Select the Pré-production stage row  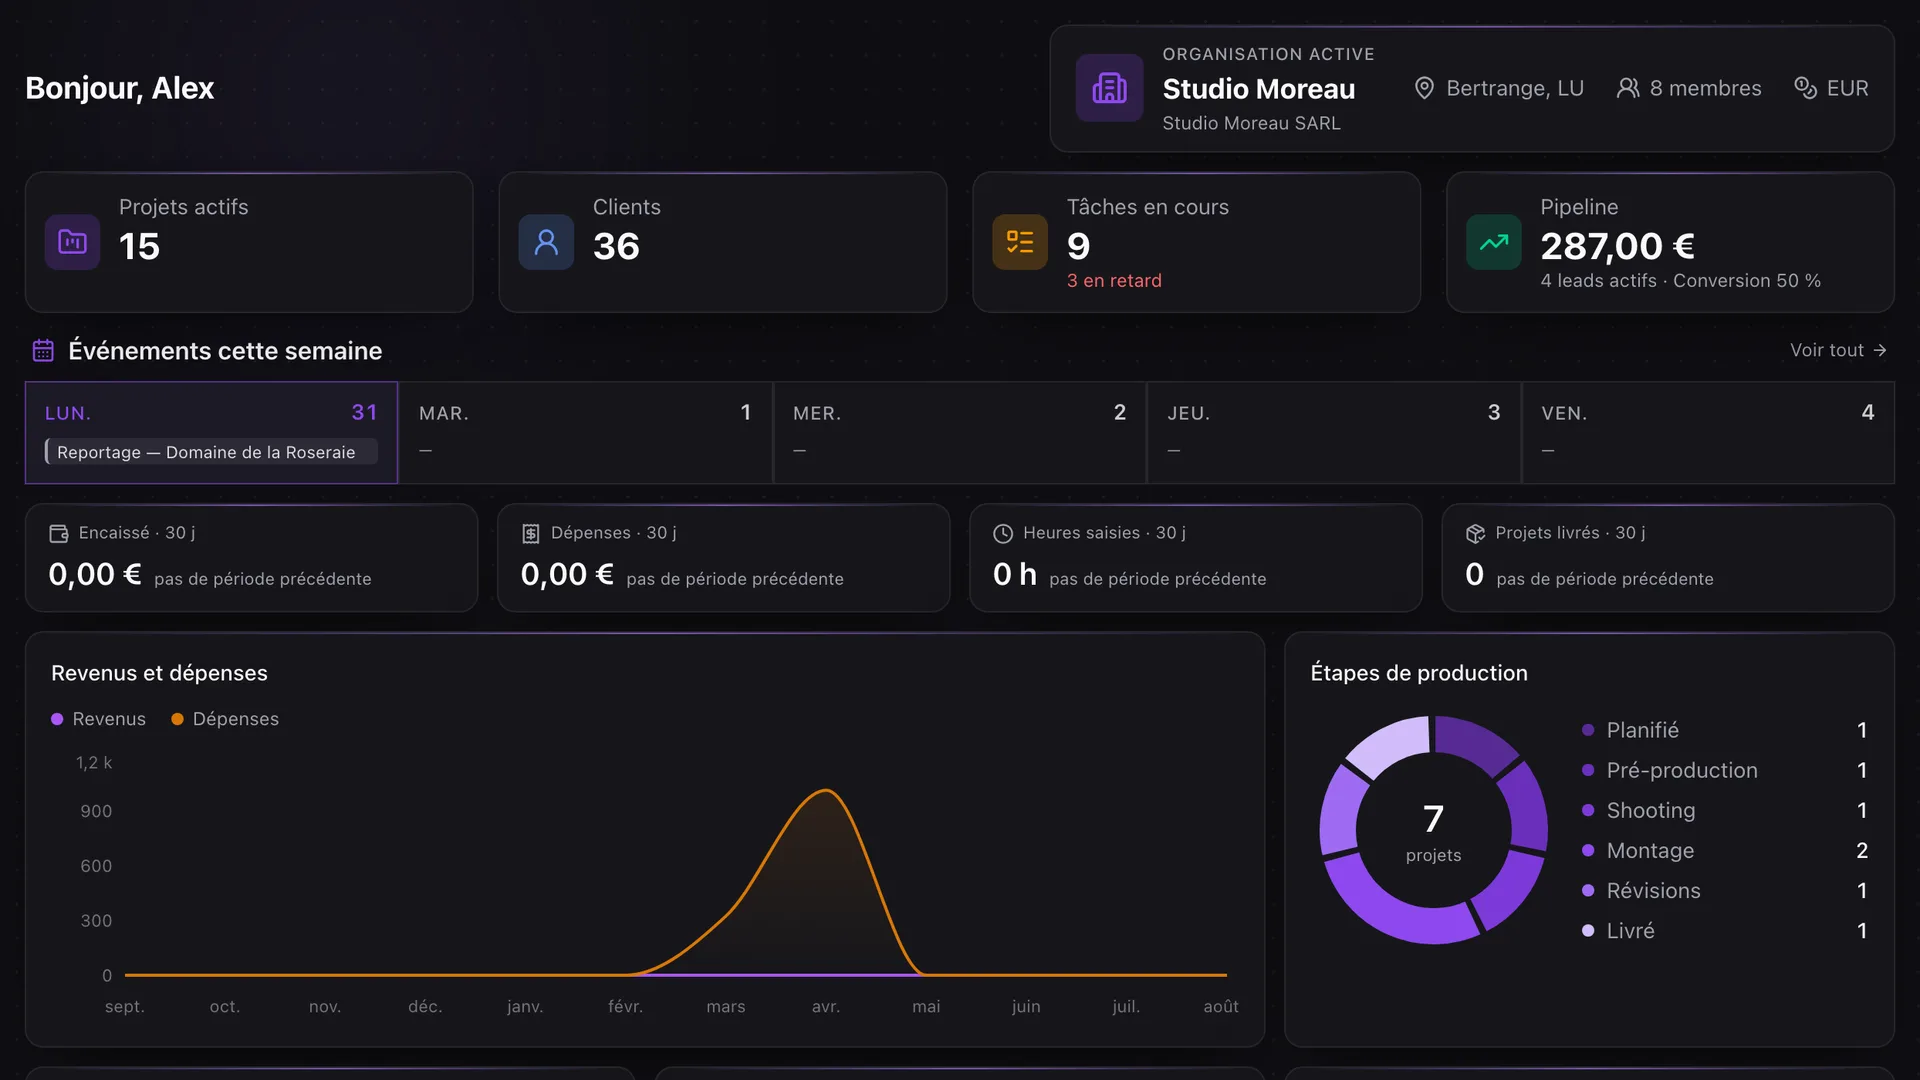click(x=1725, y=770)
